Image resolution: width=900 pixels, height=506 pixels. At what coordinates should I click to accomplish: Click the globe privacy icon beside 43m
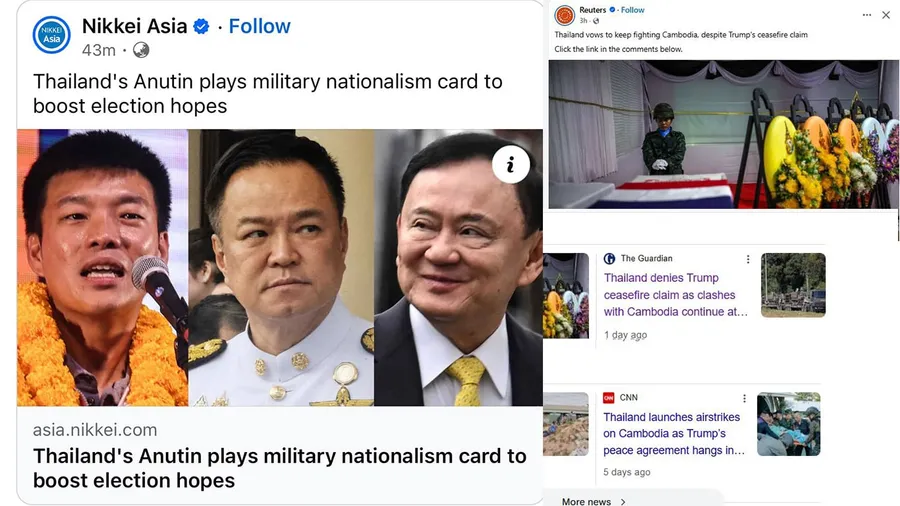141,50
